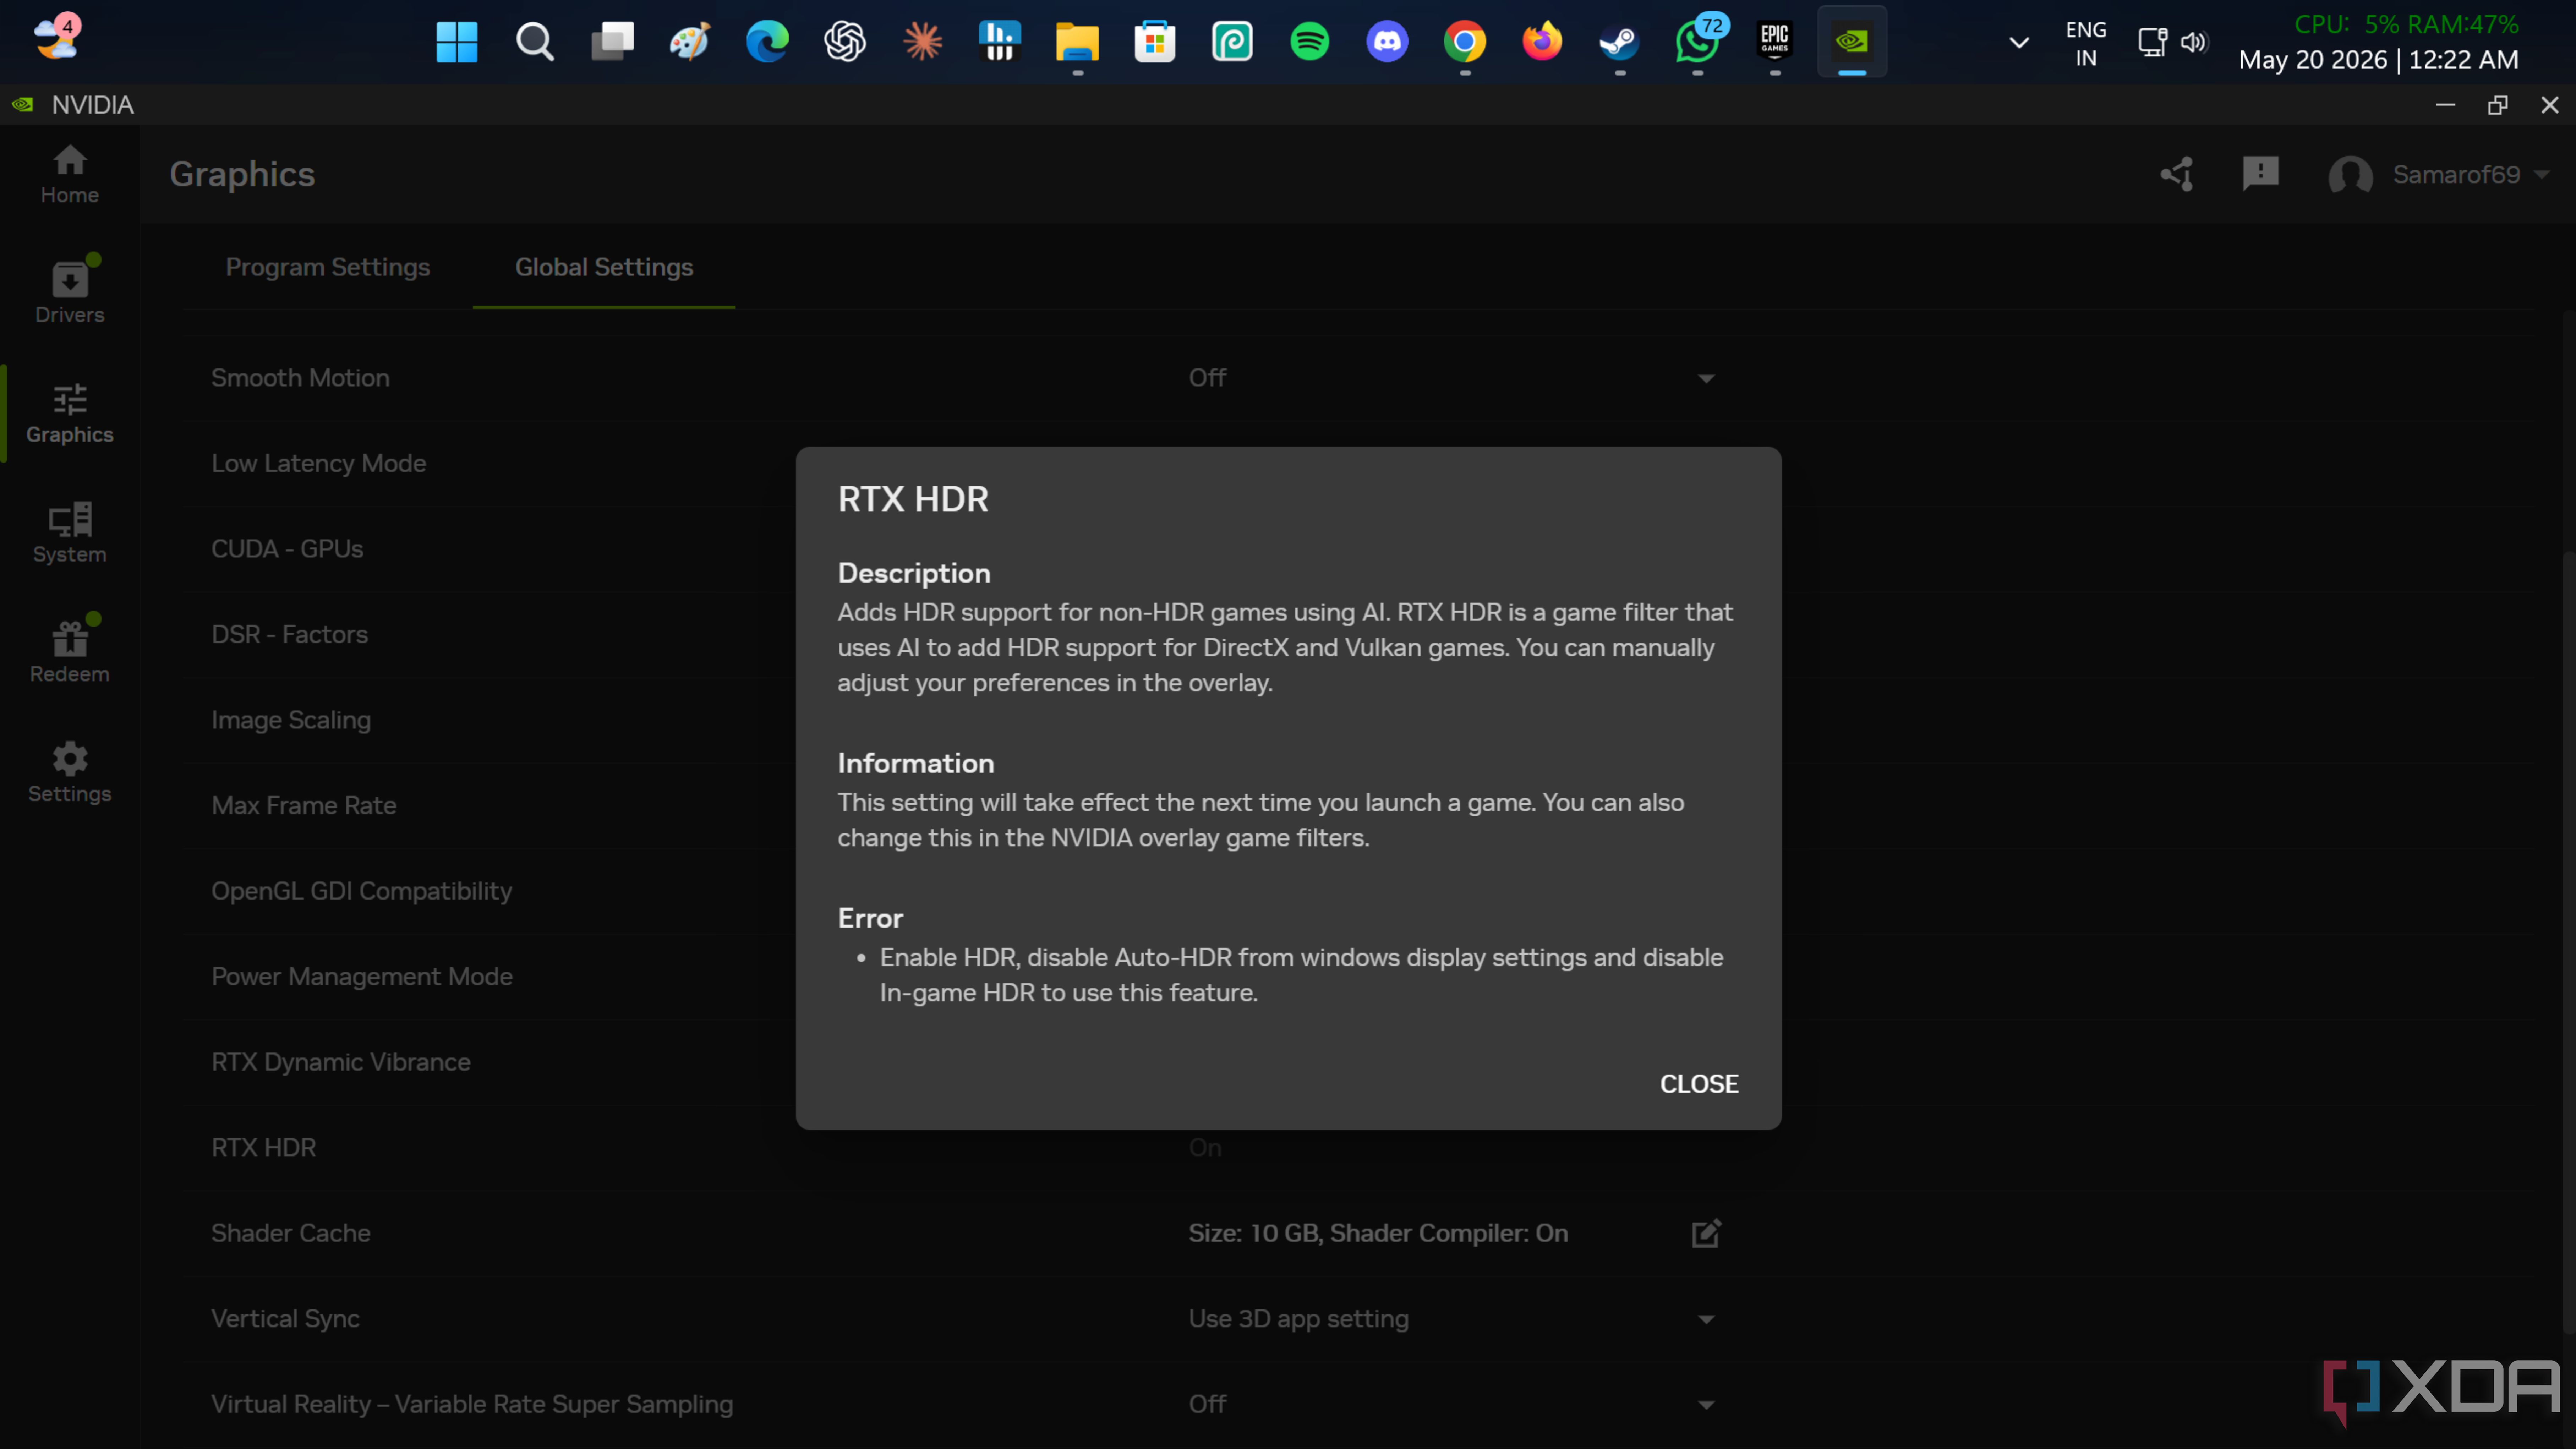2576x1449 pixels.
Task: Open ChatGPT from the taskbar
Action: point(844,42)
